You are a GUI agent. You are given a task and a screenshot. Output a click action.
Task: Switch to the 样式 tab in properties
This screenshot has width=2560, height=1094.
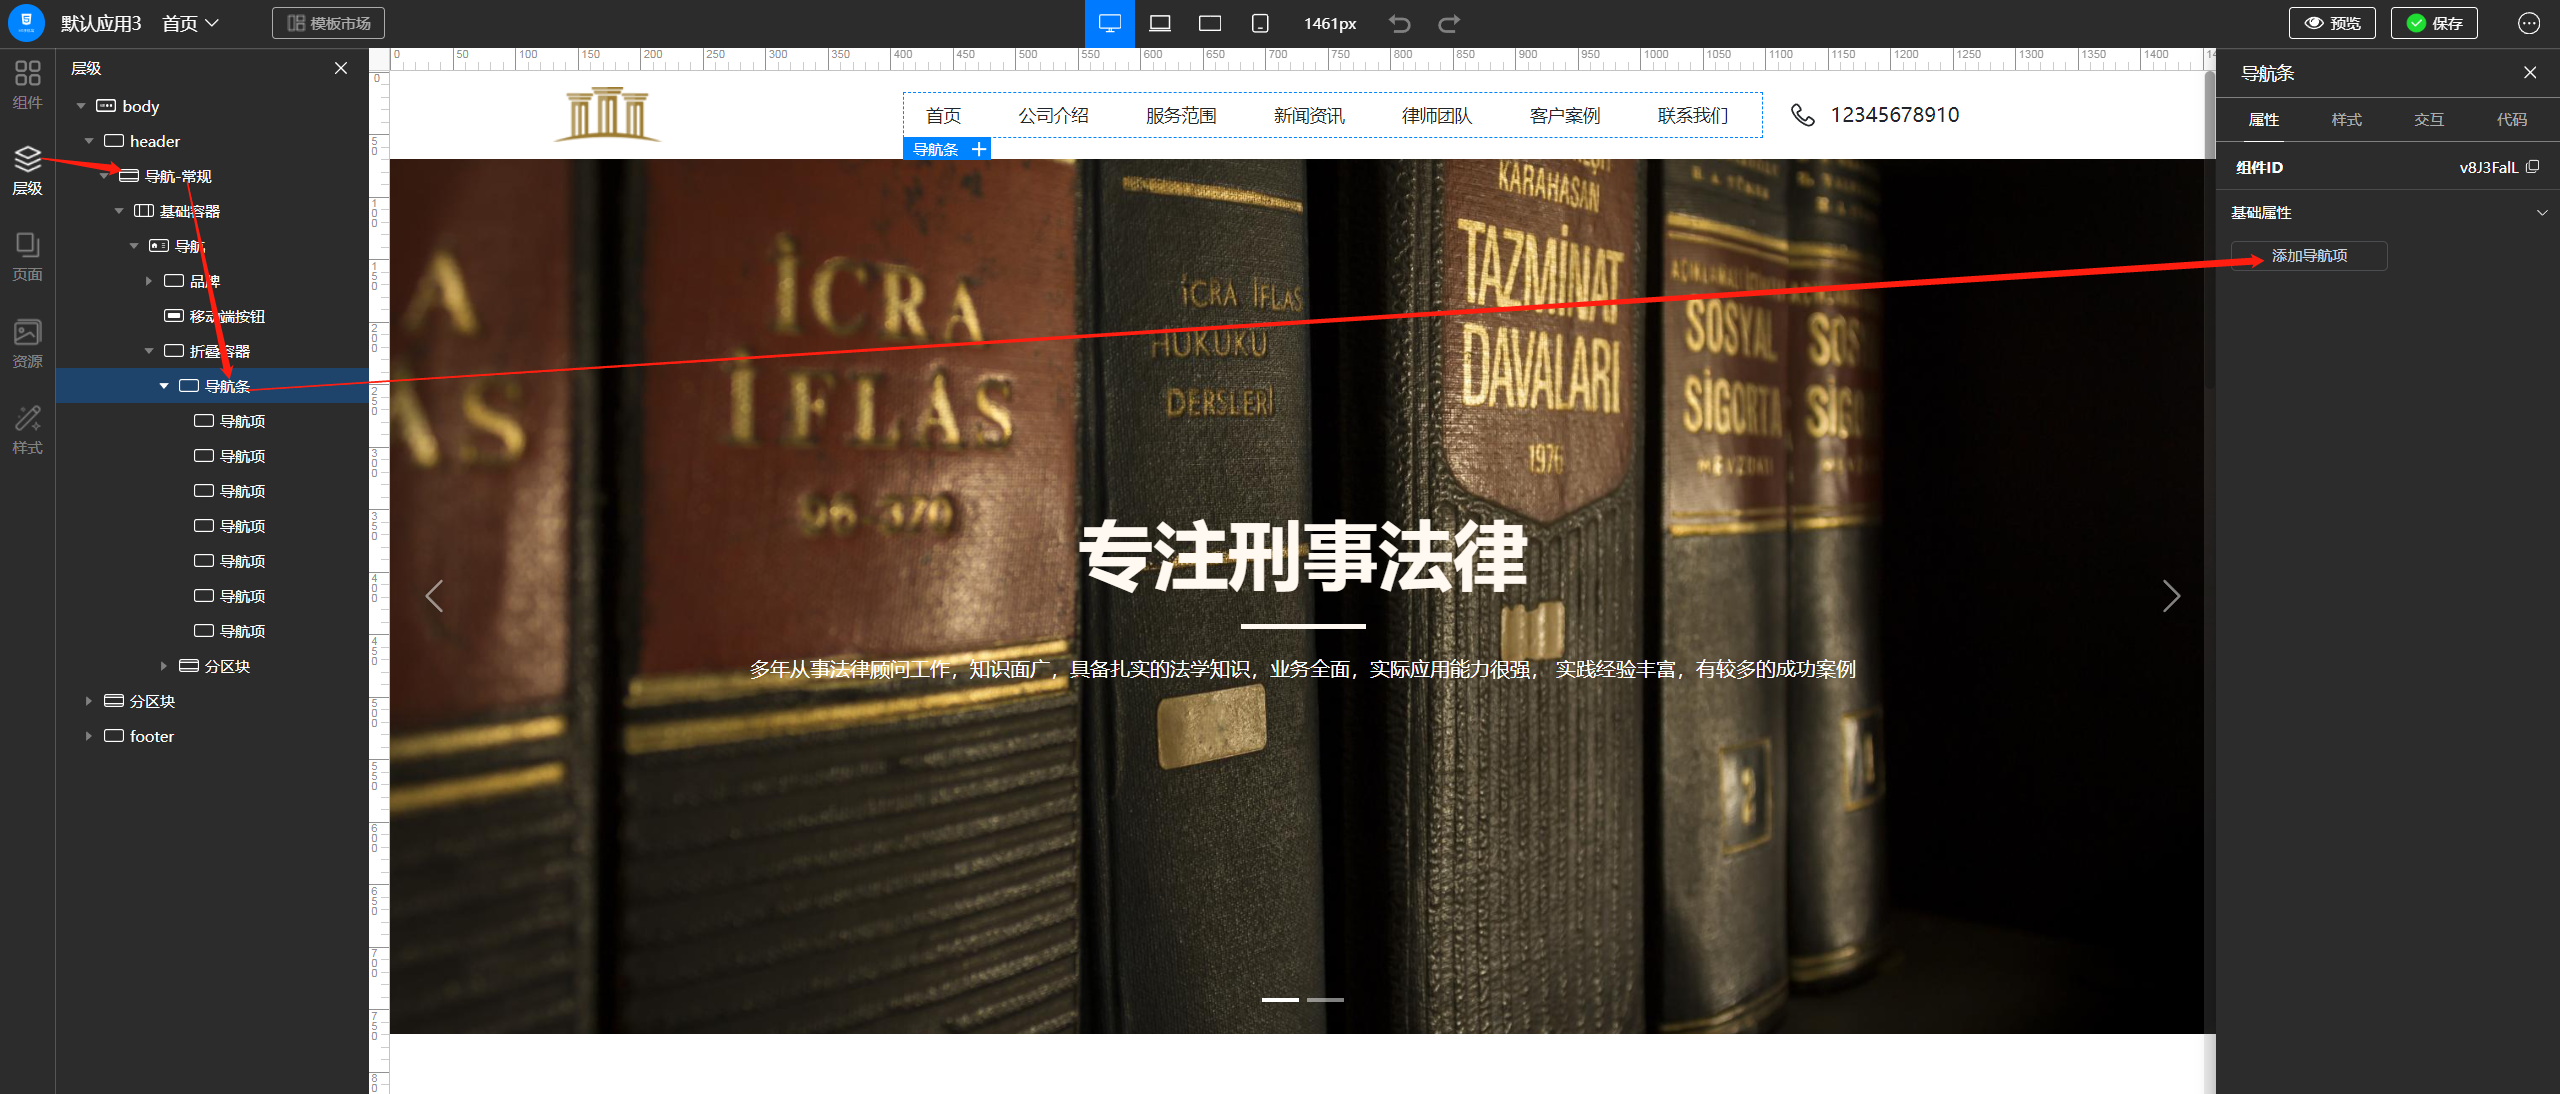[2346, 120]
